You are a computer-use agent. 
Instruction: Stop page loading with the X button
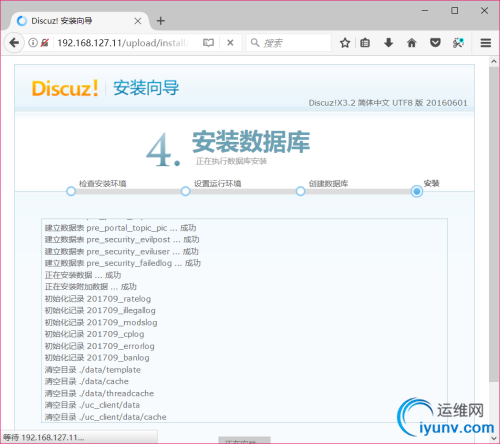tap(230, 43)
